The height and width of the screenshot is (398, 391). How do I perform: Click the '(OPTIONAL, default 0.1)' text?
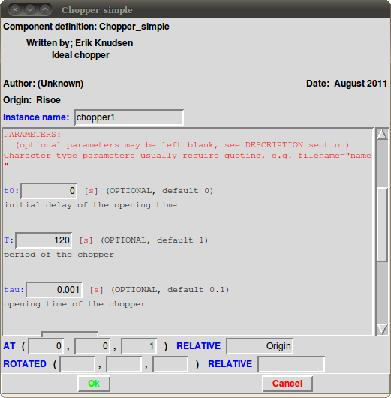tap(170, 290)
